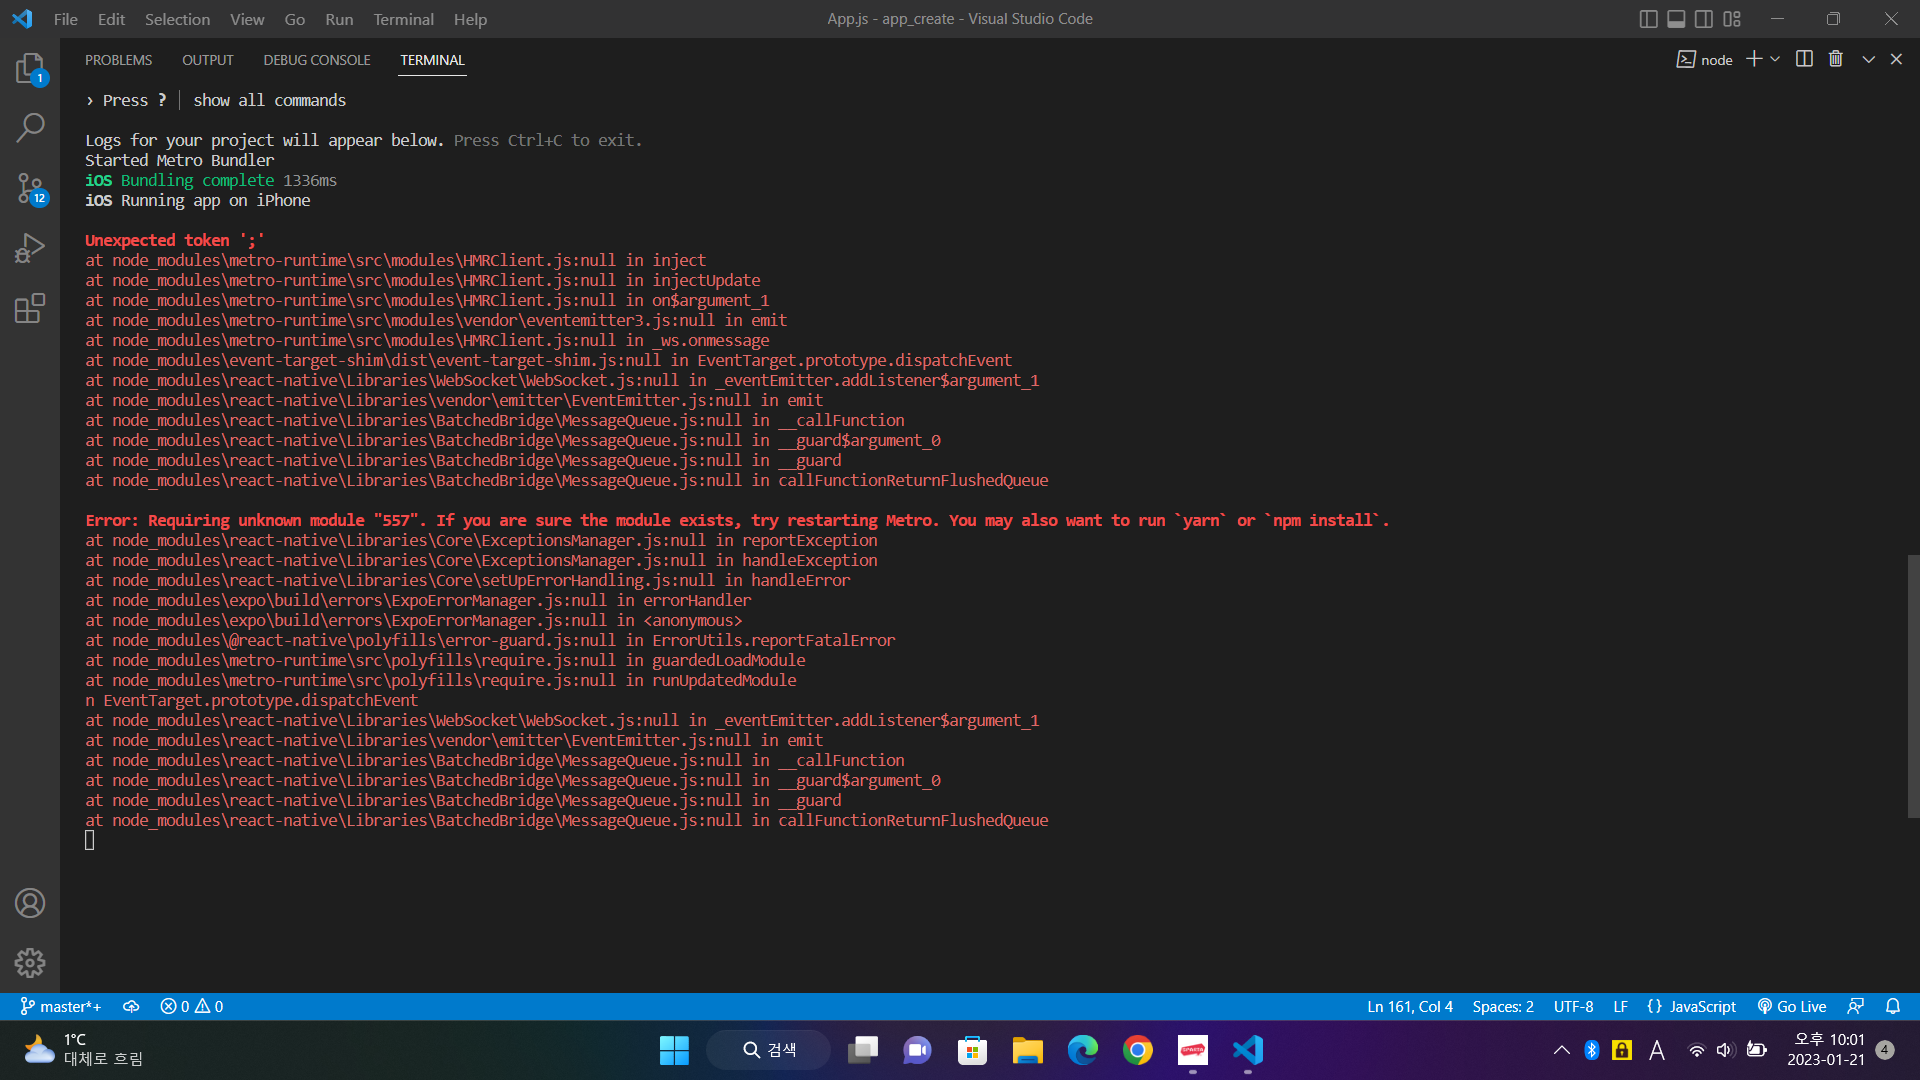Split the terminal pane
Image resolution: width=1920 pixels, height=1080 pixels.
click(1804, 59)
